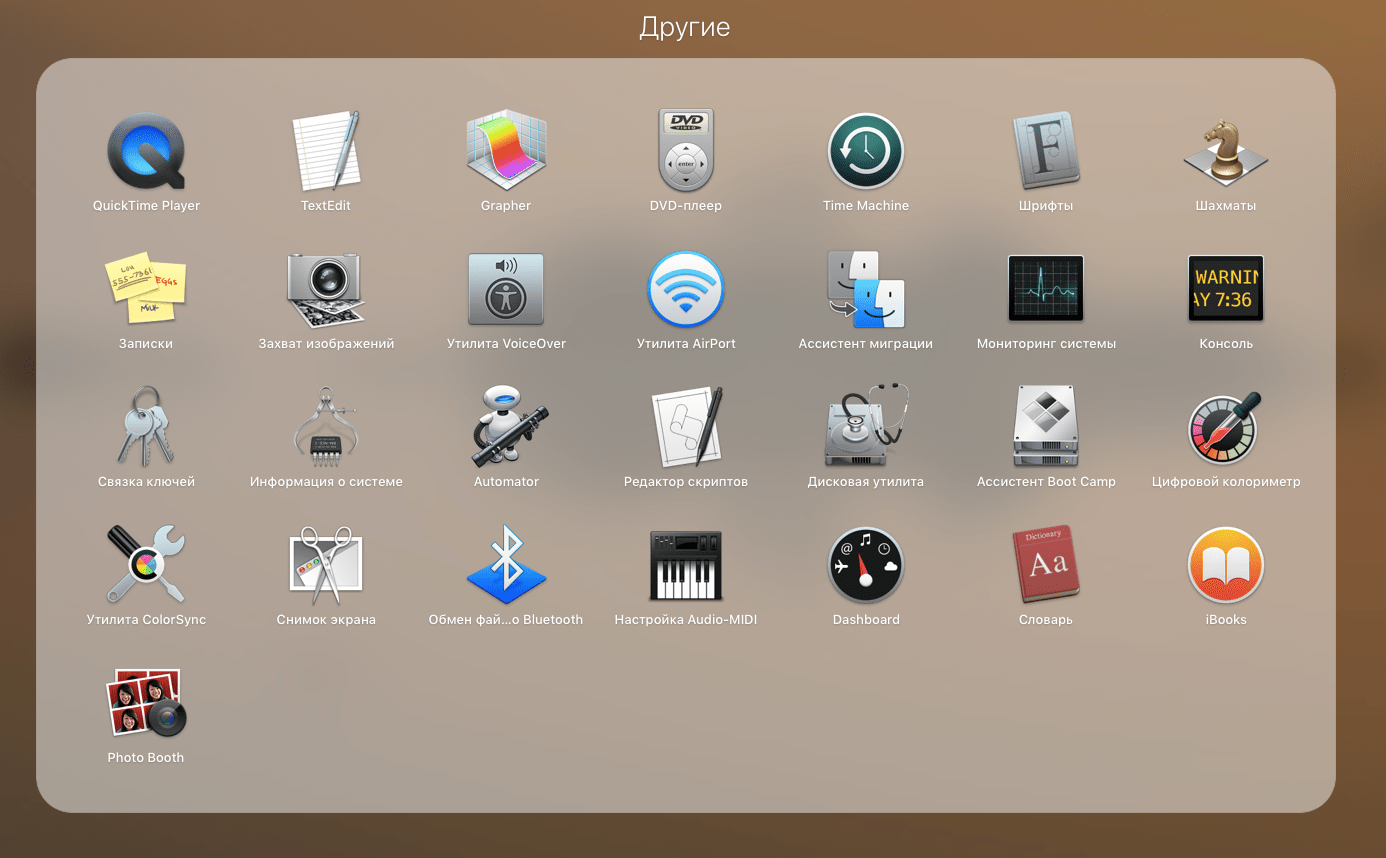Open Утилита VoiceOver

point(506,289)
